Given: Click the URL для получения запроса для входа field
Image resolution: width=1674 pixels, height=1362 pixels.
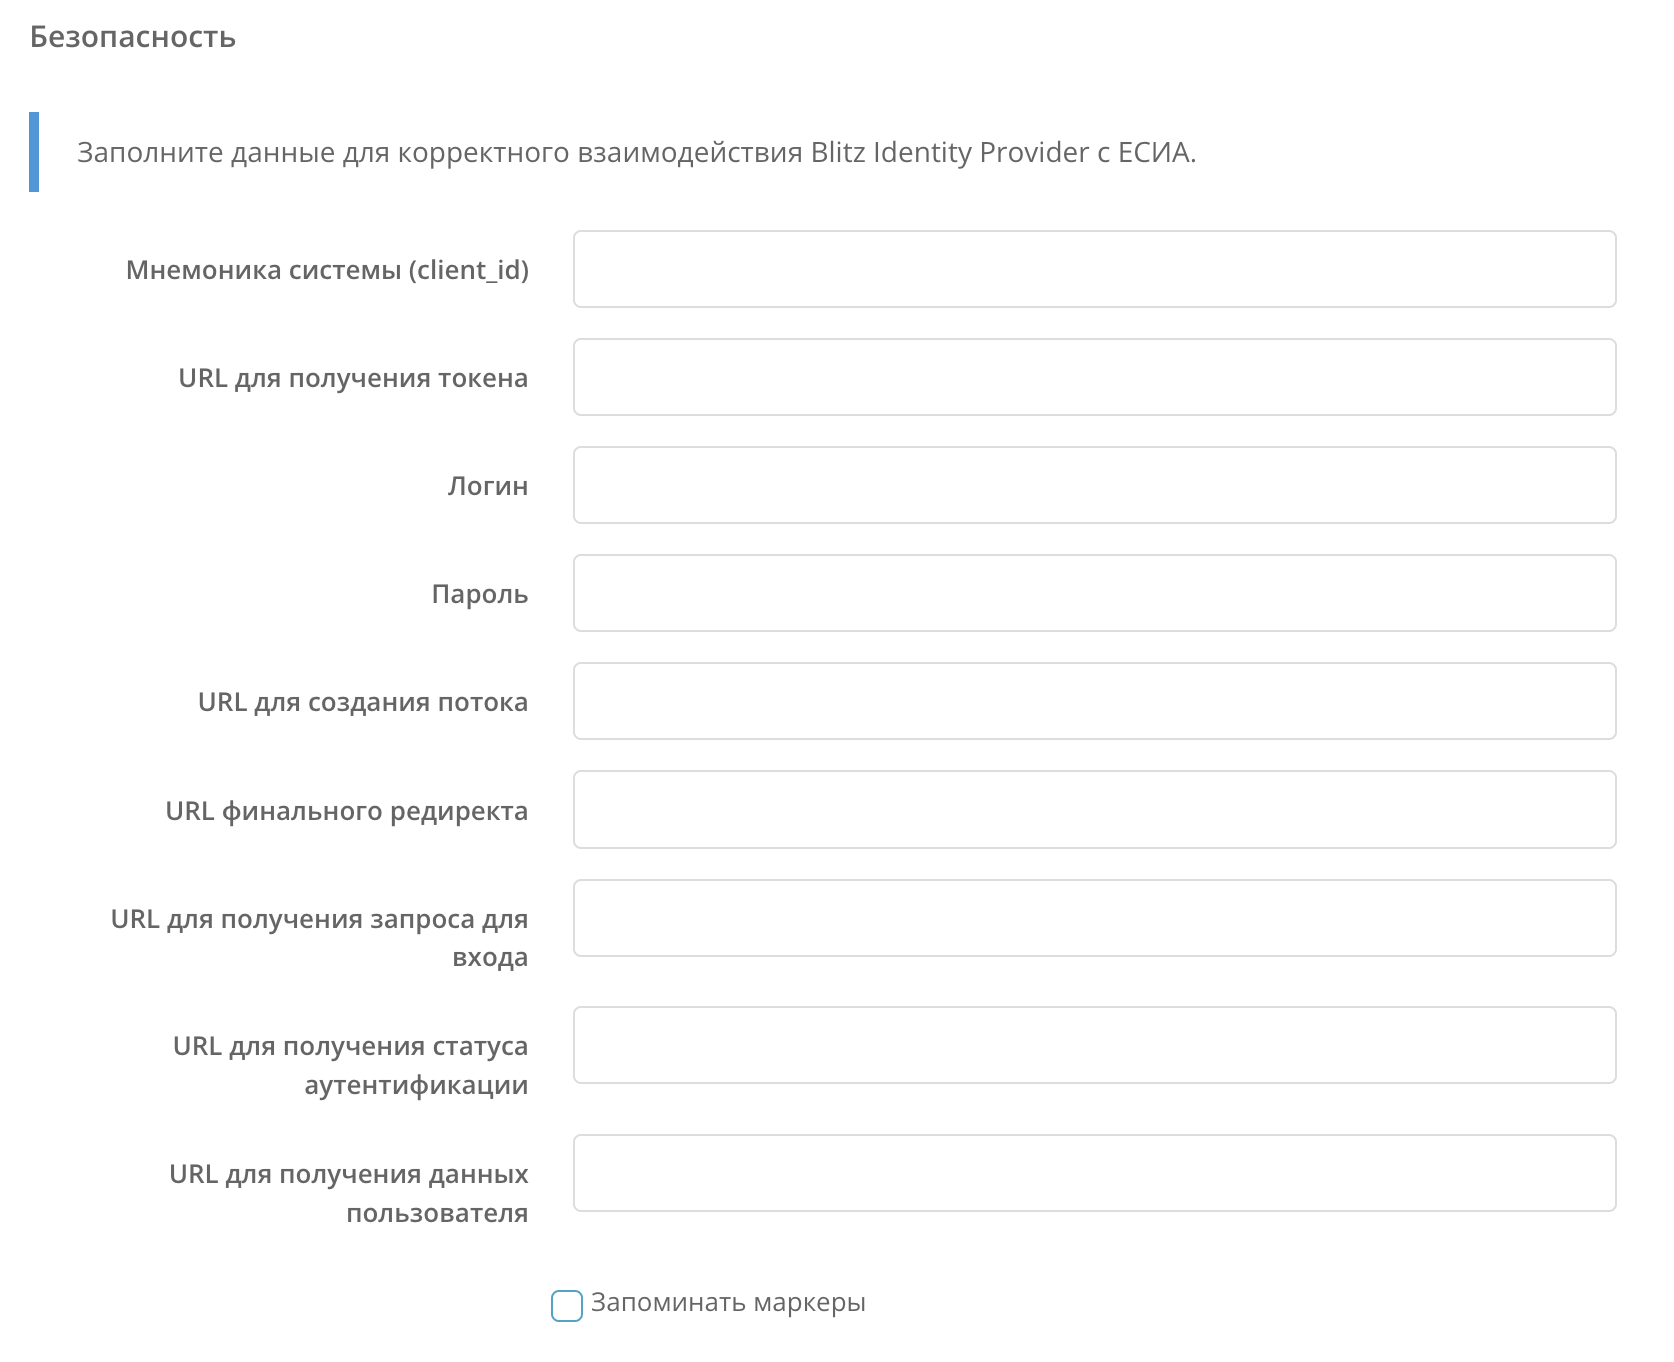Looking at the screenshot, I should pos(1094,918).
